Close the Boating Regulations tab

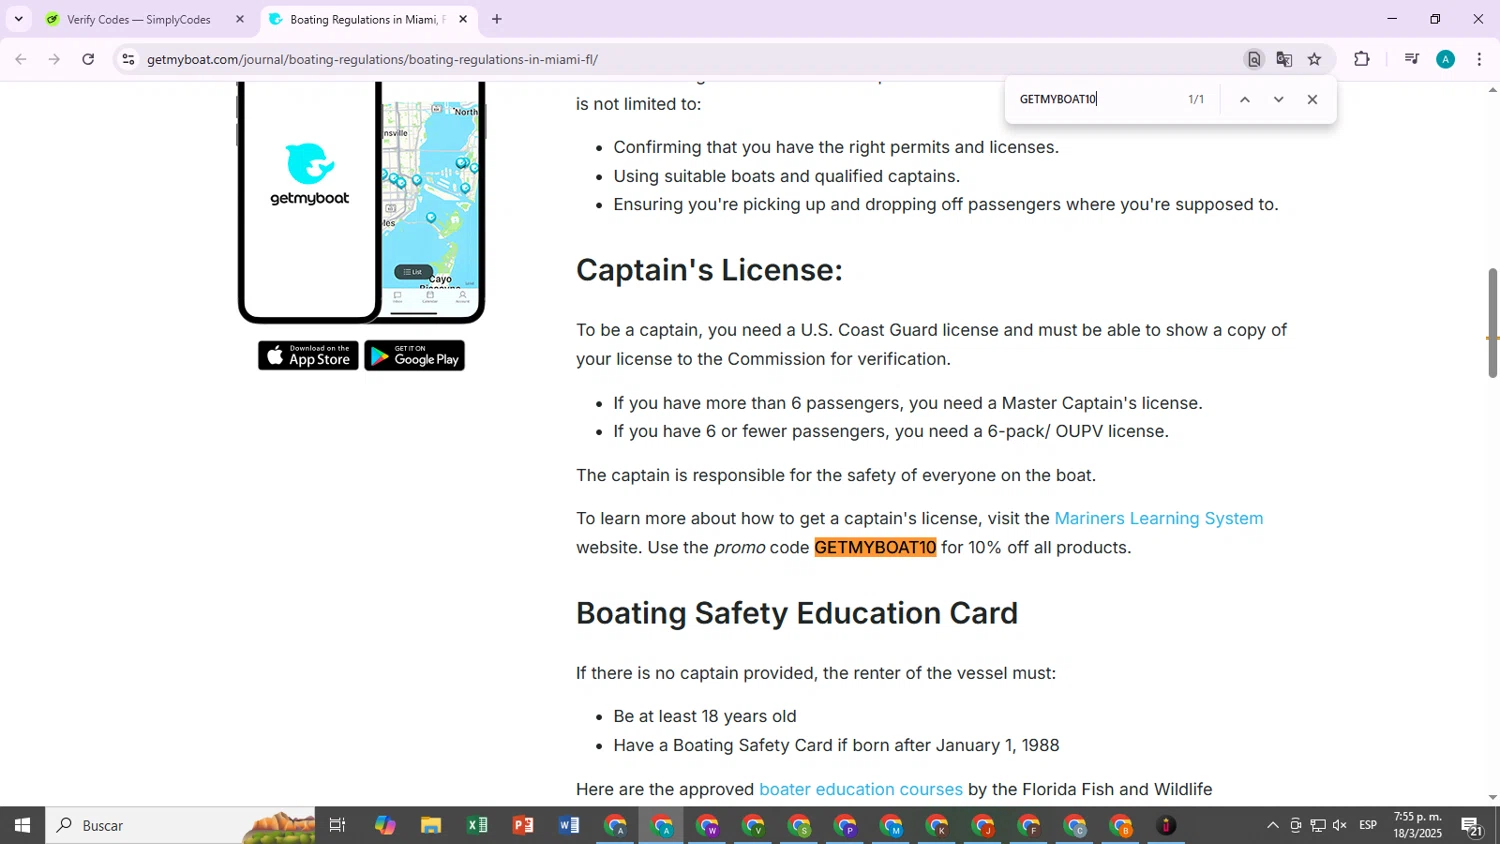pyautogui.click(x=463, y=19)
